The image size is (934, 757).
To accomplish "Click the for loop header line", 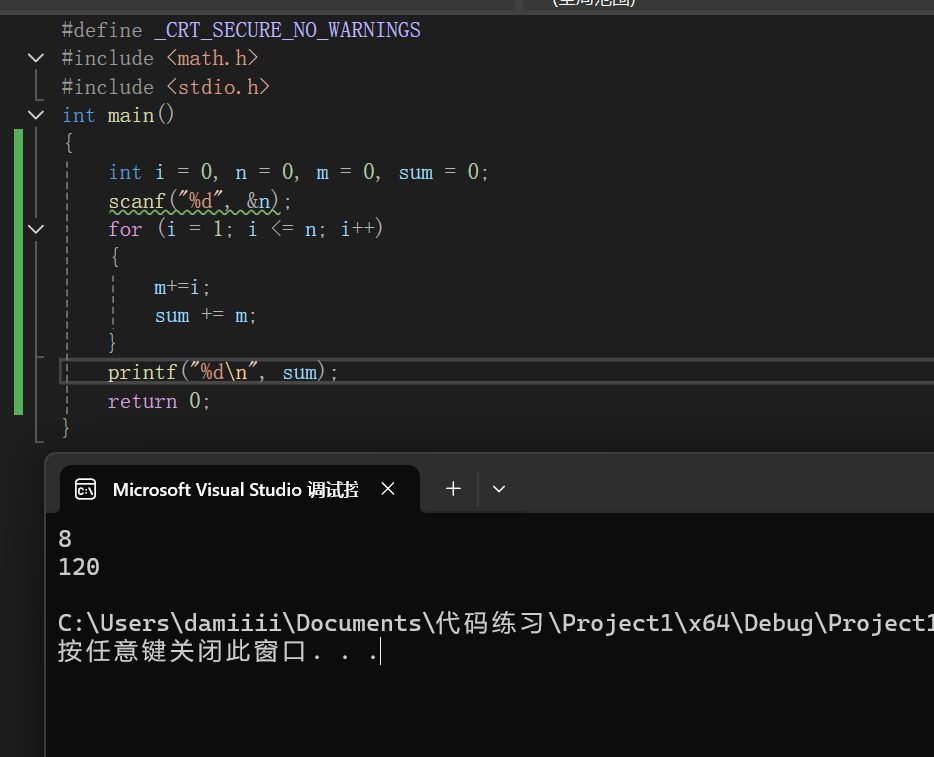I will coord(245,229).
